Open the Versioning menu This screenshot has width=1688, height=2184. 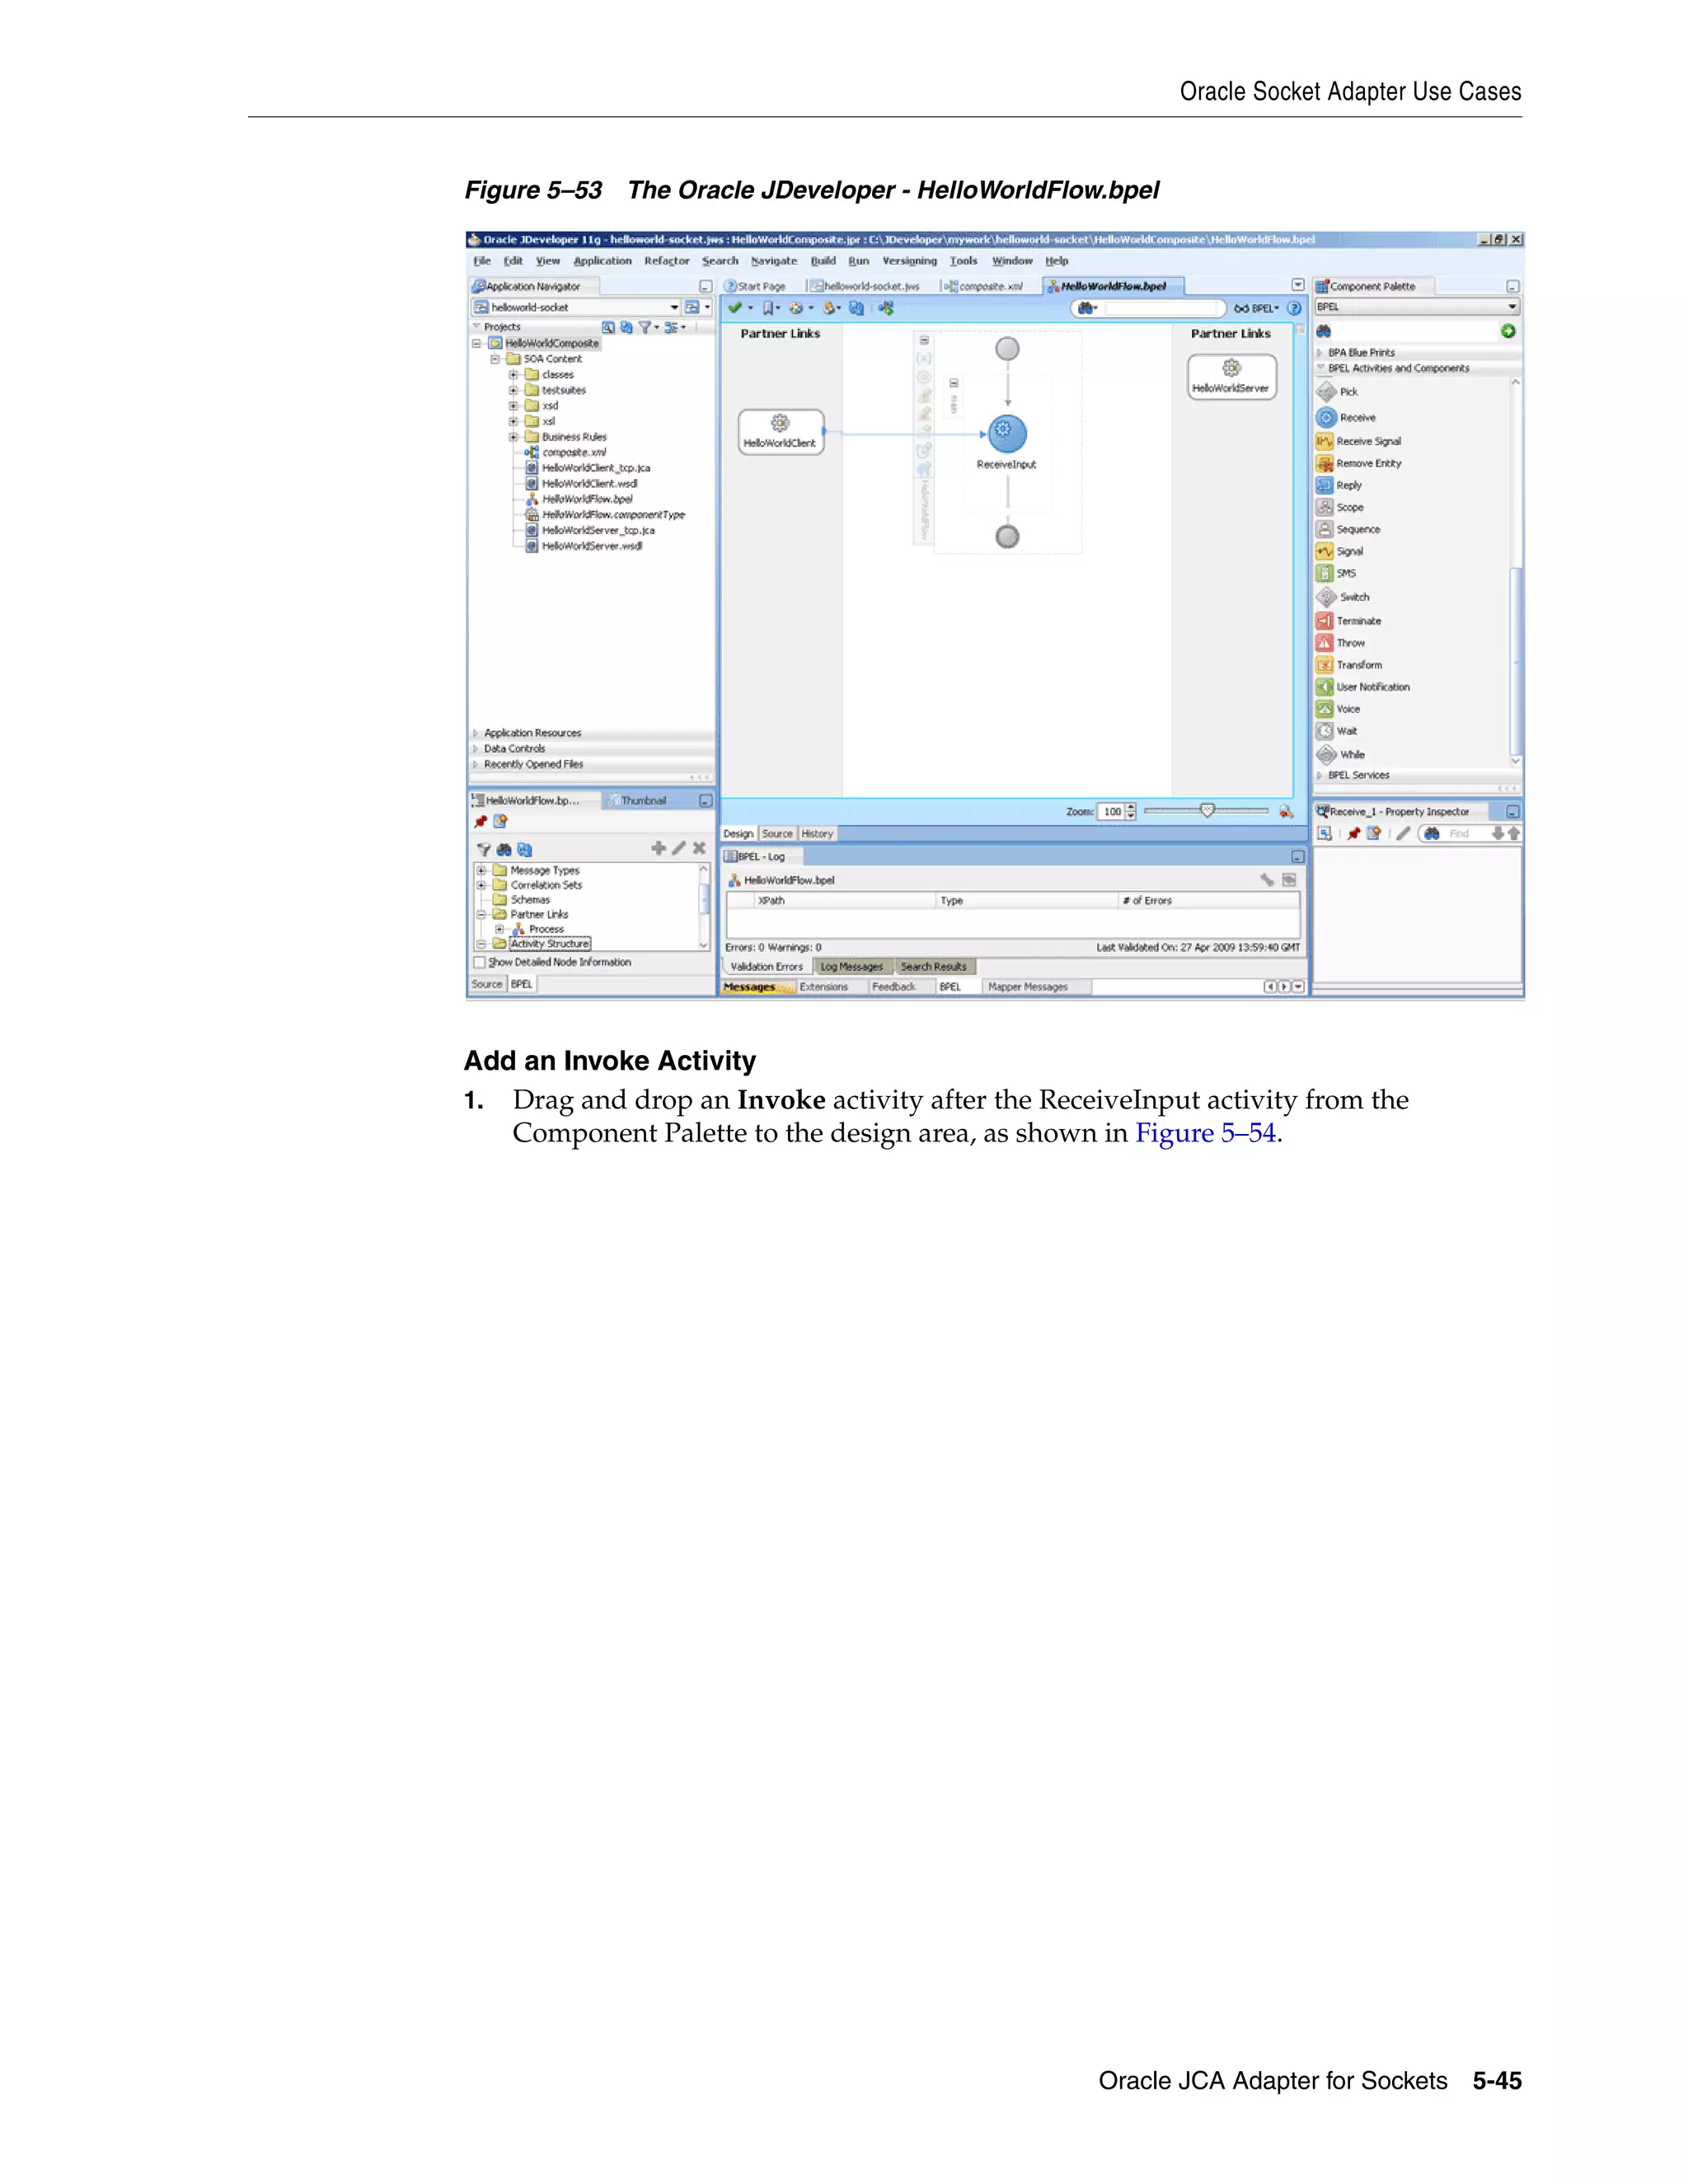click(910, 261)
